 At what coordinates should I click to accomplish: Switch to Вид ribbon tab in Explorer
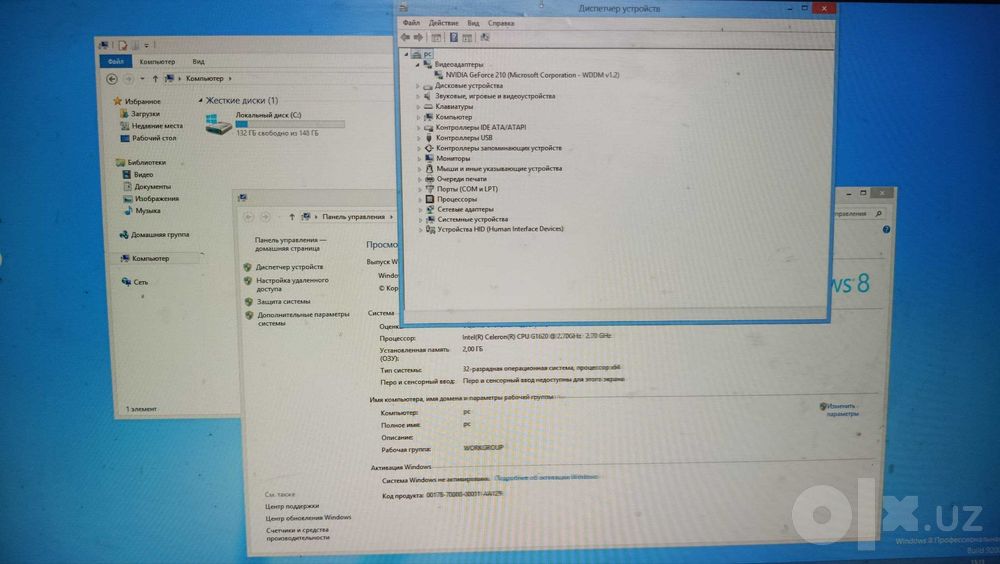pos(198,62)
